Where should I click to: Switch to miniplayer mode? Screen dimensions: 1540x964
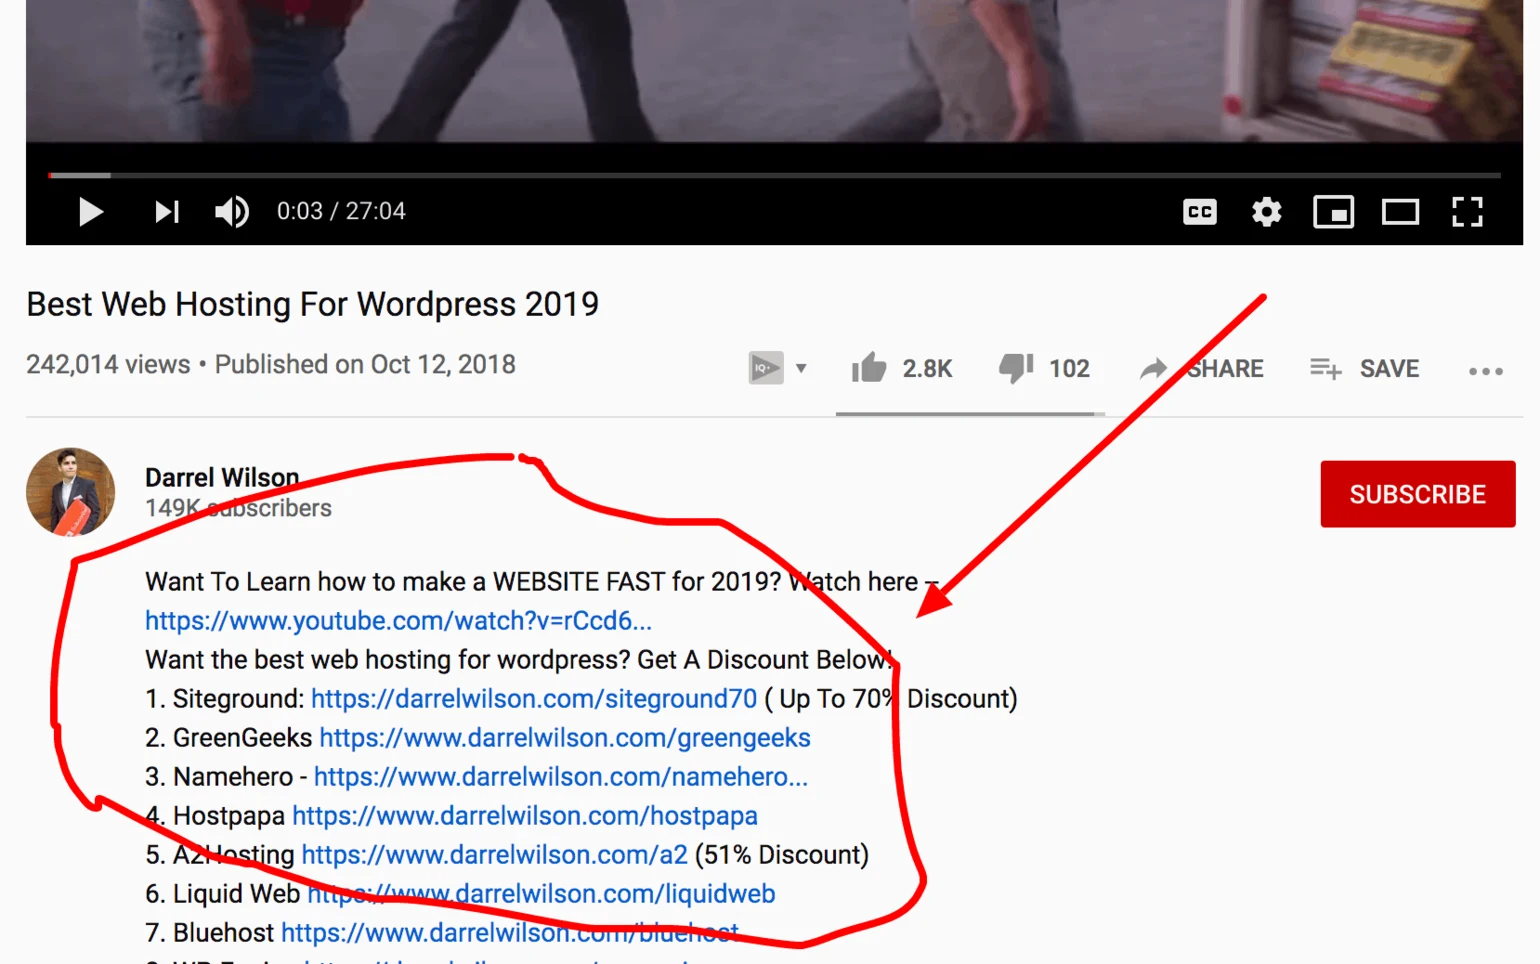1334,212
